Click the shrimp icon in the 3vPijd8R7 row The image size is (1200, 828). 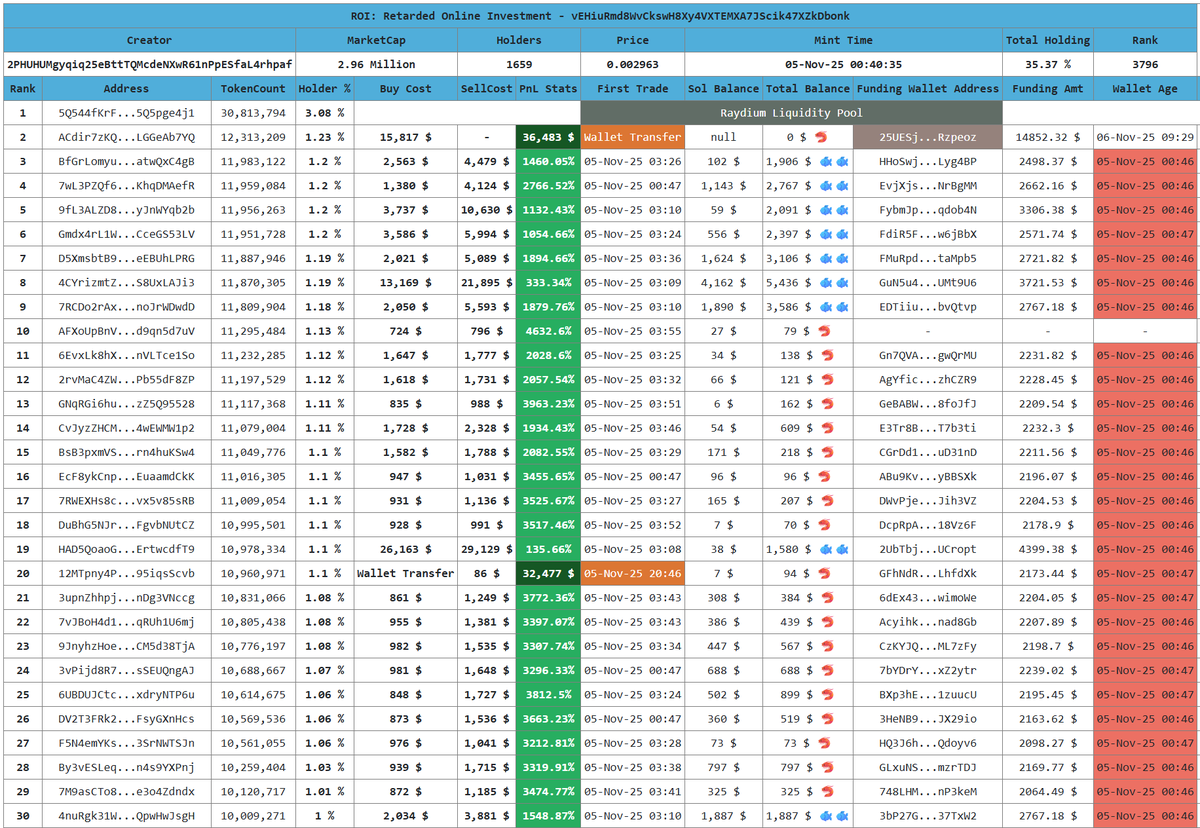pyautogui.click(x=827, y=670)
